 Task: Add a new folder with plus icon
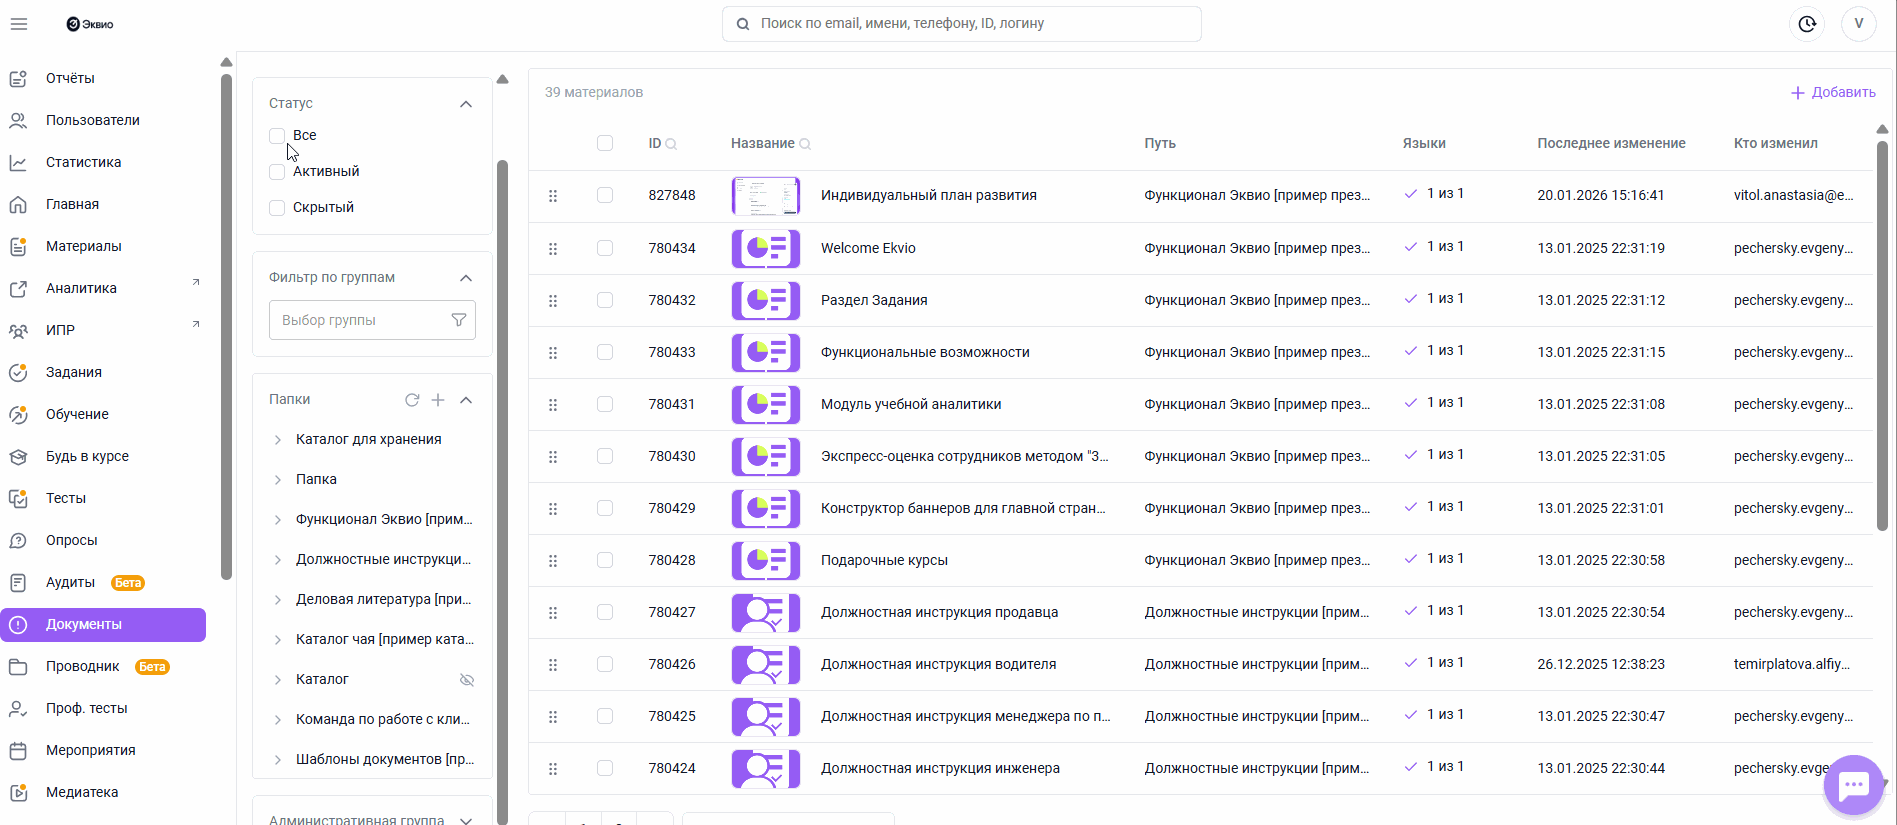click(x=438, y=400)
